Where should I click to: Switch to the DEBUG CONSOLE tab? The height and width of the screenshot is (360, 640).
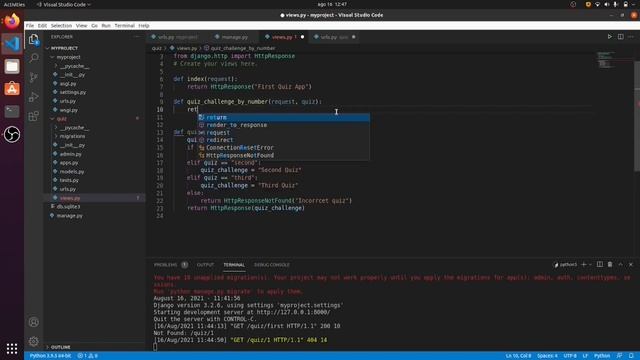[x=271, y=265]
